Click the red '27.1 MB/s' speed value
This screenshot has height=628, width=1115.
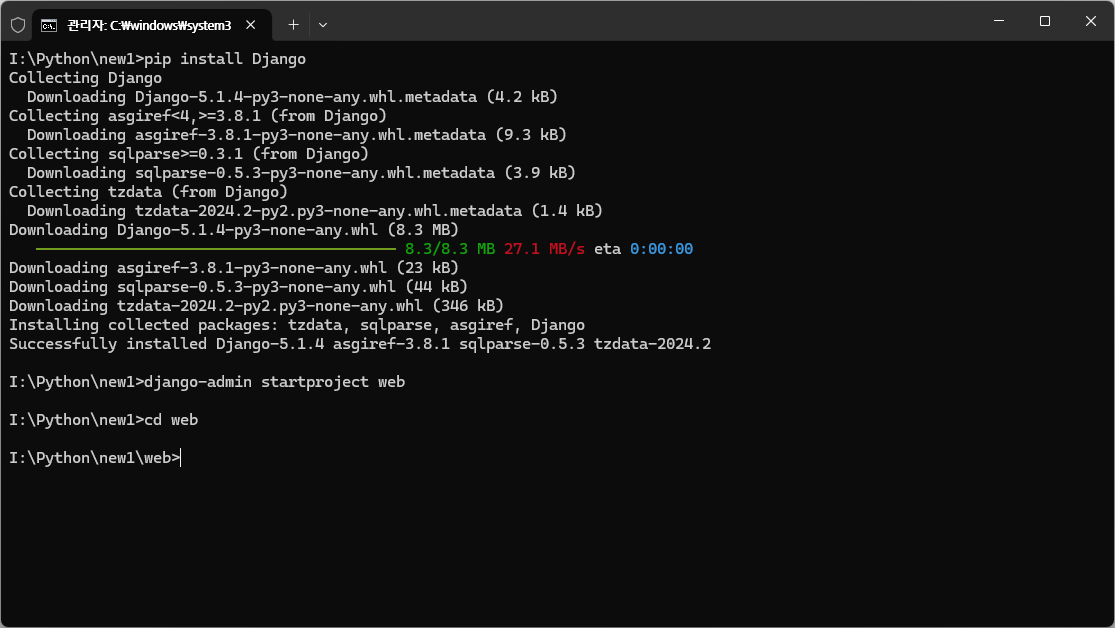[544, 249]
